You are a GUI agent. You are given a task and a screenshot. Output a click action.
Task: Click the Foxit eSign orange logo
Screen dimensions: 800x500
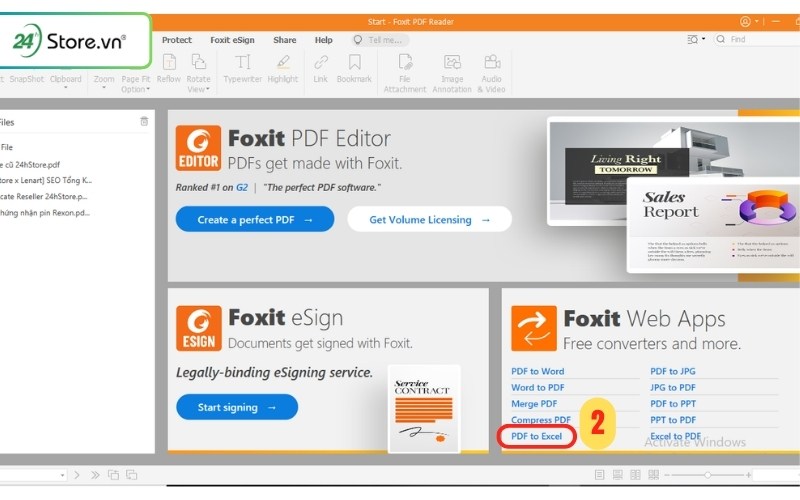pos(199,328)
